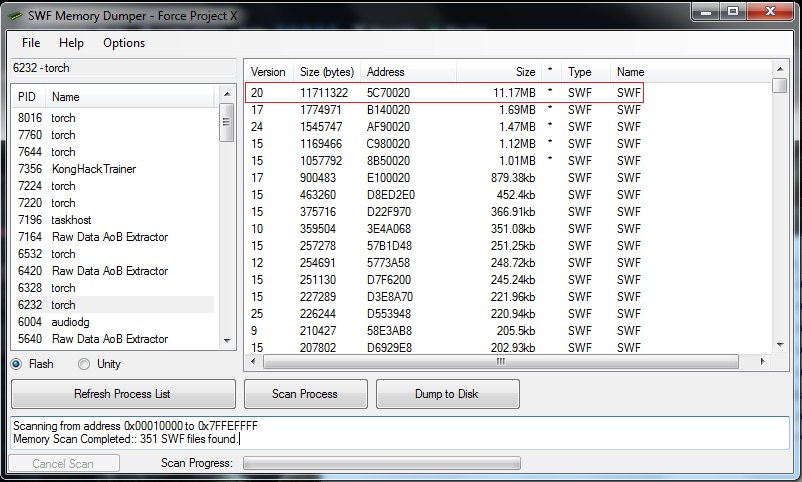Select KongHackTrainer process with PID 7356

(94, 169)
